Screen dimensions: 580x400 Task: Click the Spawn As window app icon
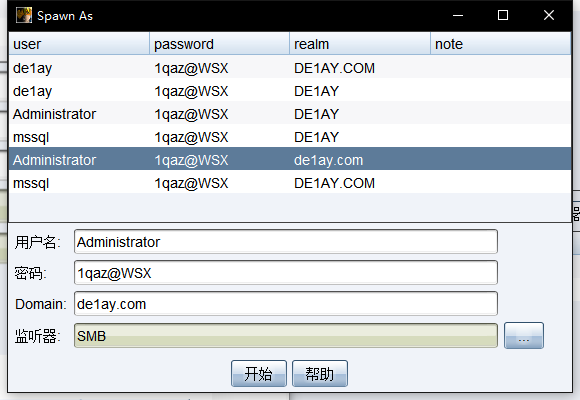[x=24, y=15]
